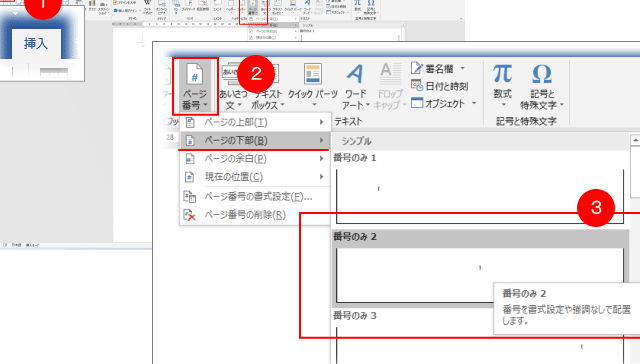Expand arrow beside 現在の位置(C)

tap(322, 177)
